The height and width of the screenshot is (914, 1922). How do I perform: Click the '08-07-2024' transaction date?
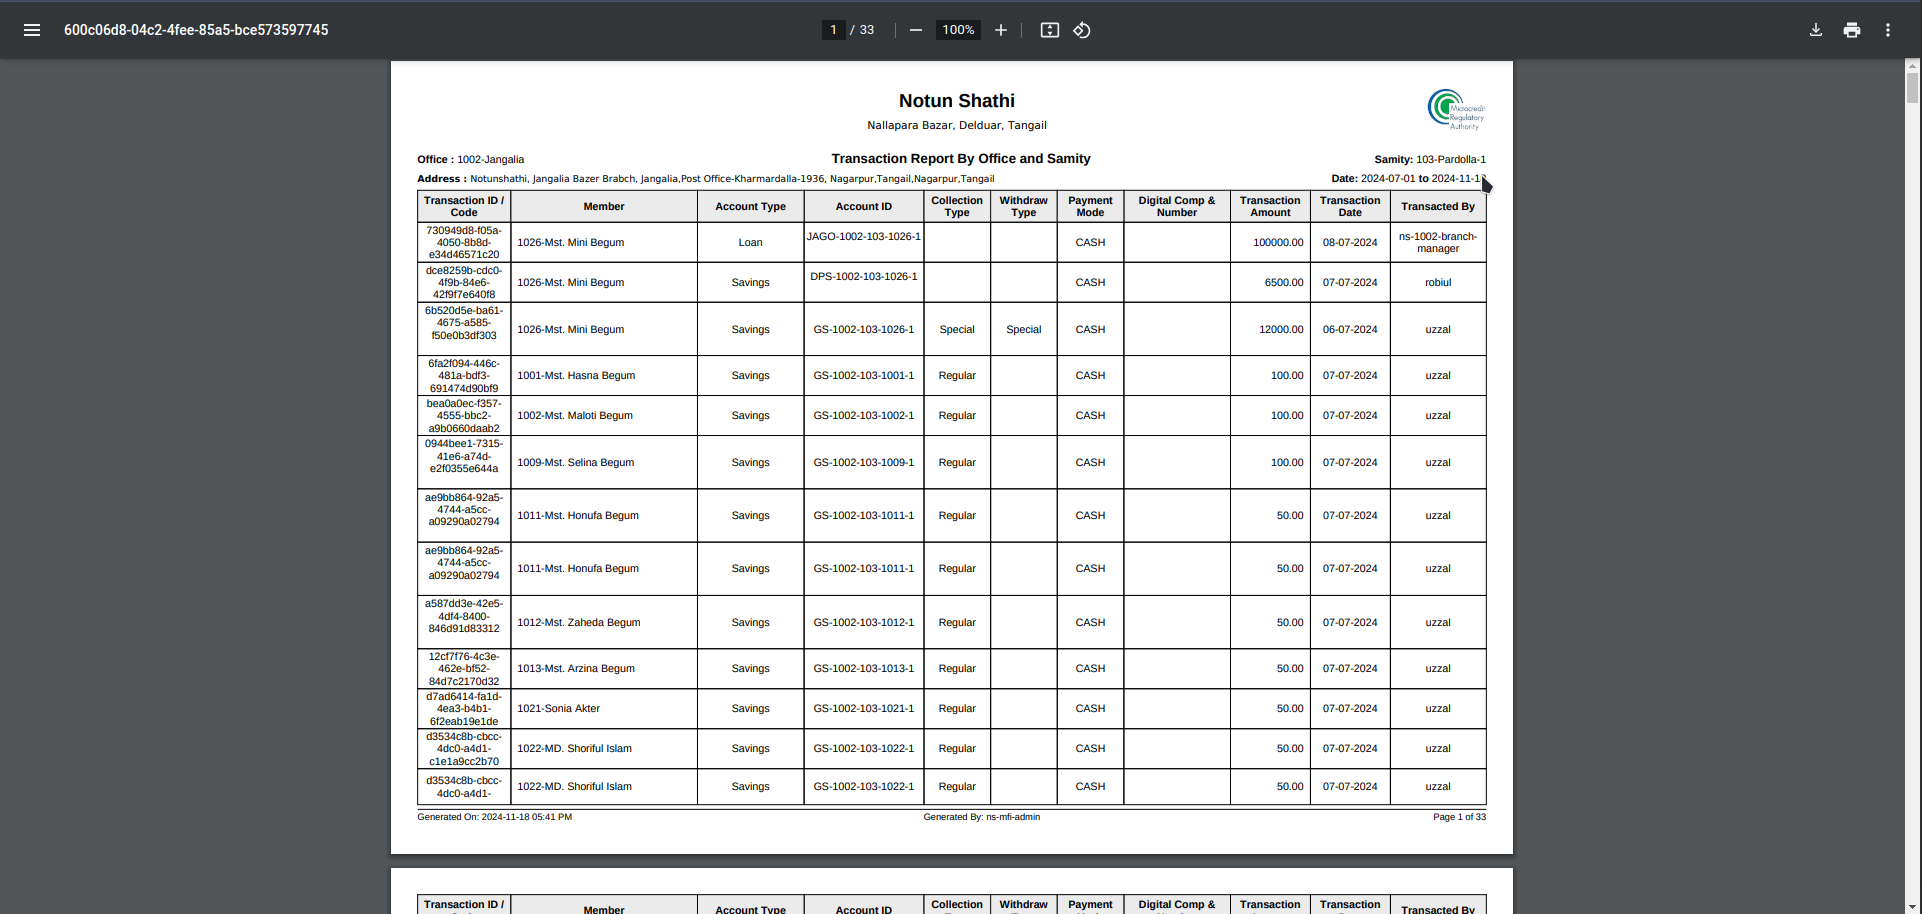pos(1350,243)
